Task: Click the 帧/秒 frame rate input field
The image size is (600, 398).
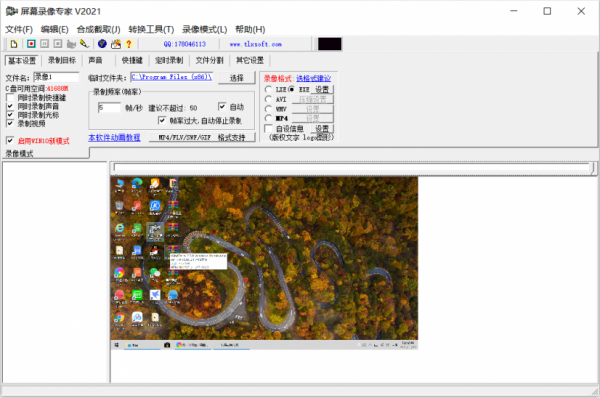Action: [x=109, y=108]
